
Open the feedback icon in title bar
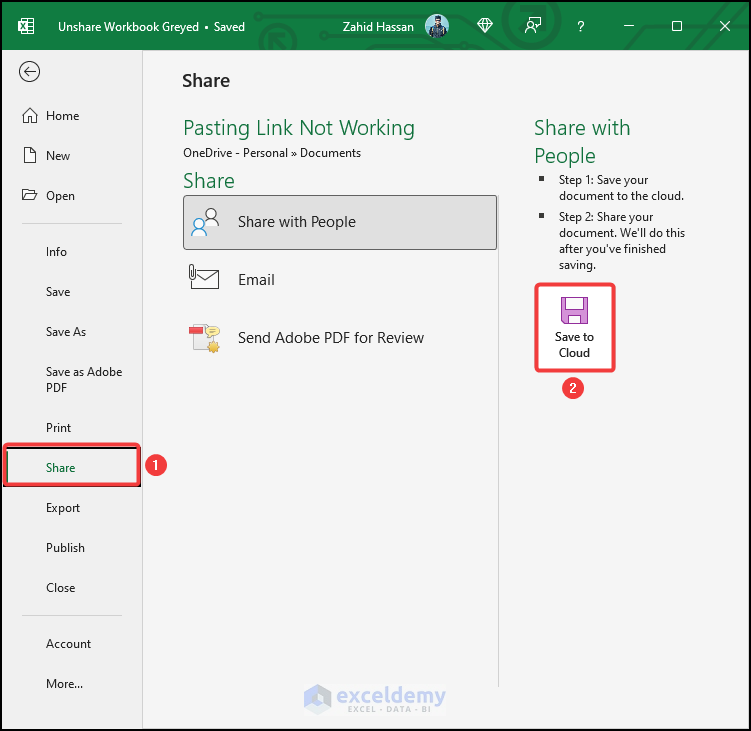(x=533, y=26)
